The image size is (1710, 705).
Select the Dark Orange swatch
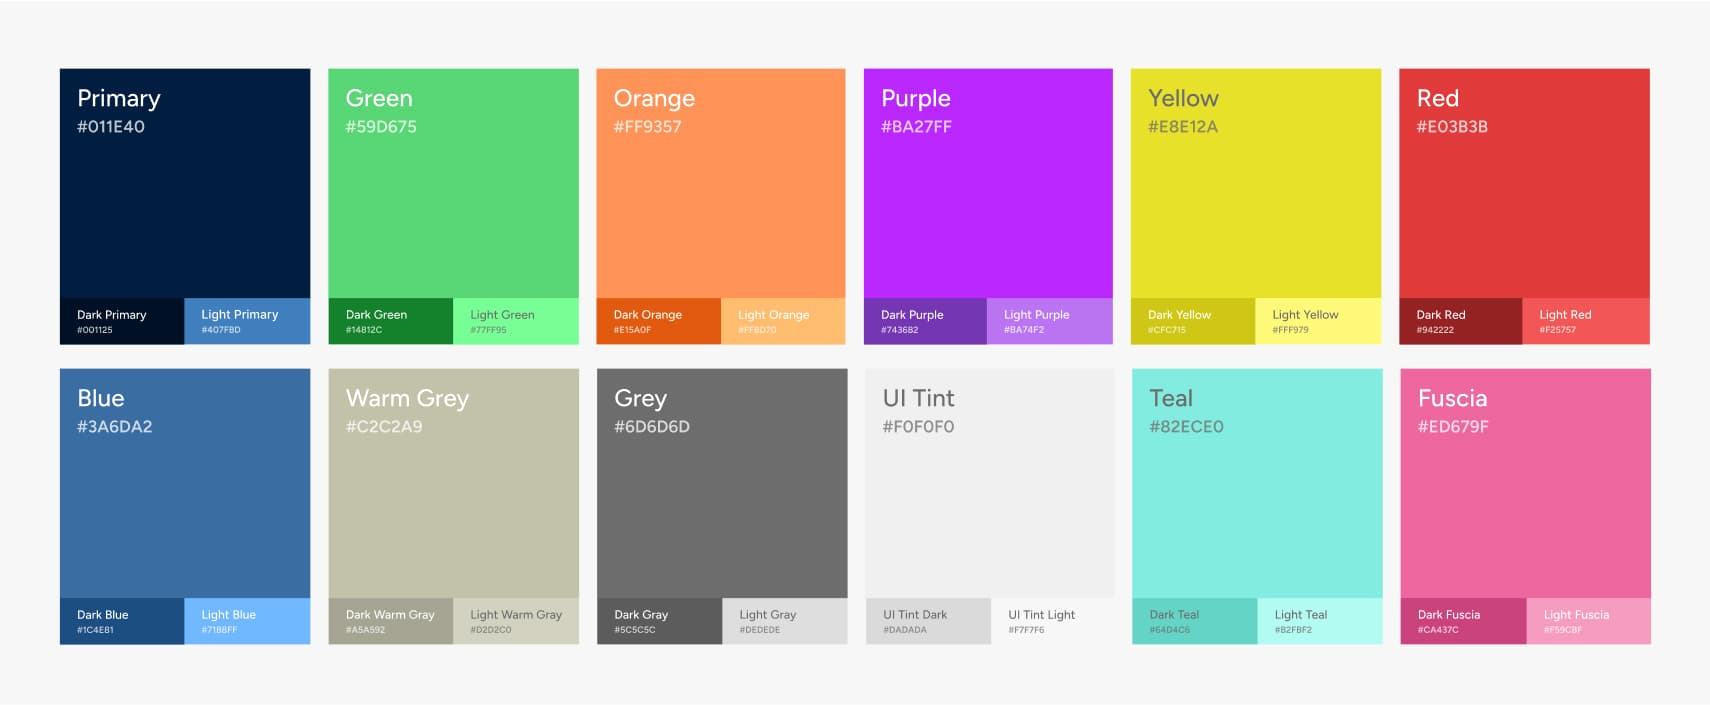[658, 321]
